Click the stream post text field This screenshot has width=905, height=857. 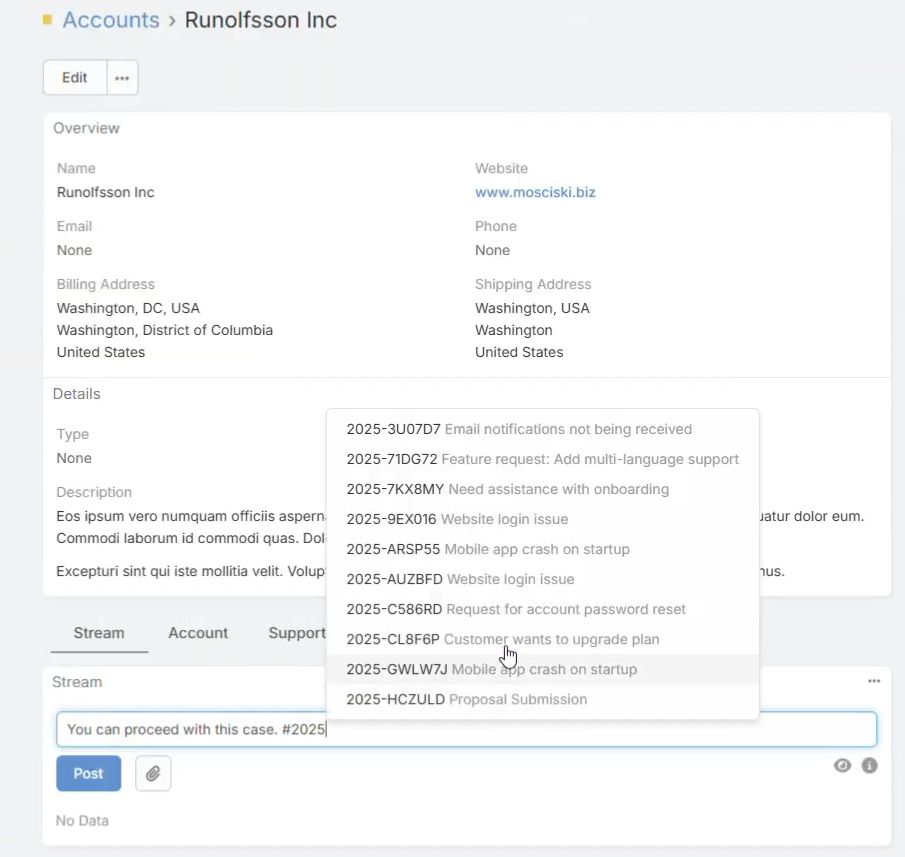(x=466, y=729)
